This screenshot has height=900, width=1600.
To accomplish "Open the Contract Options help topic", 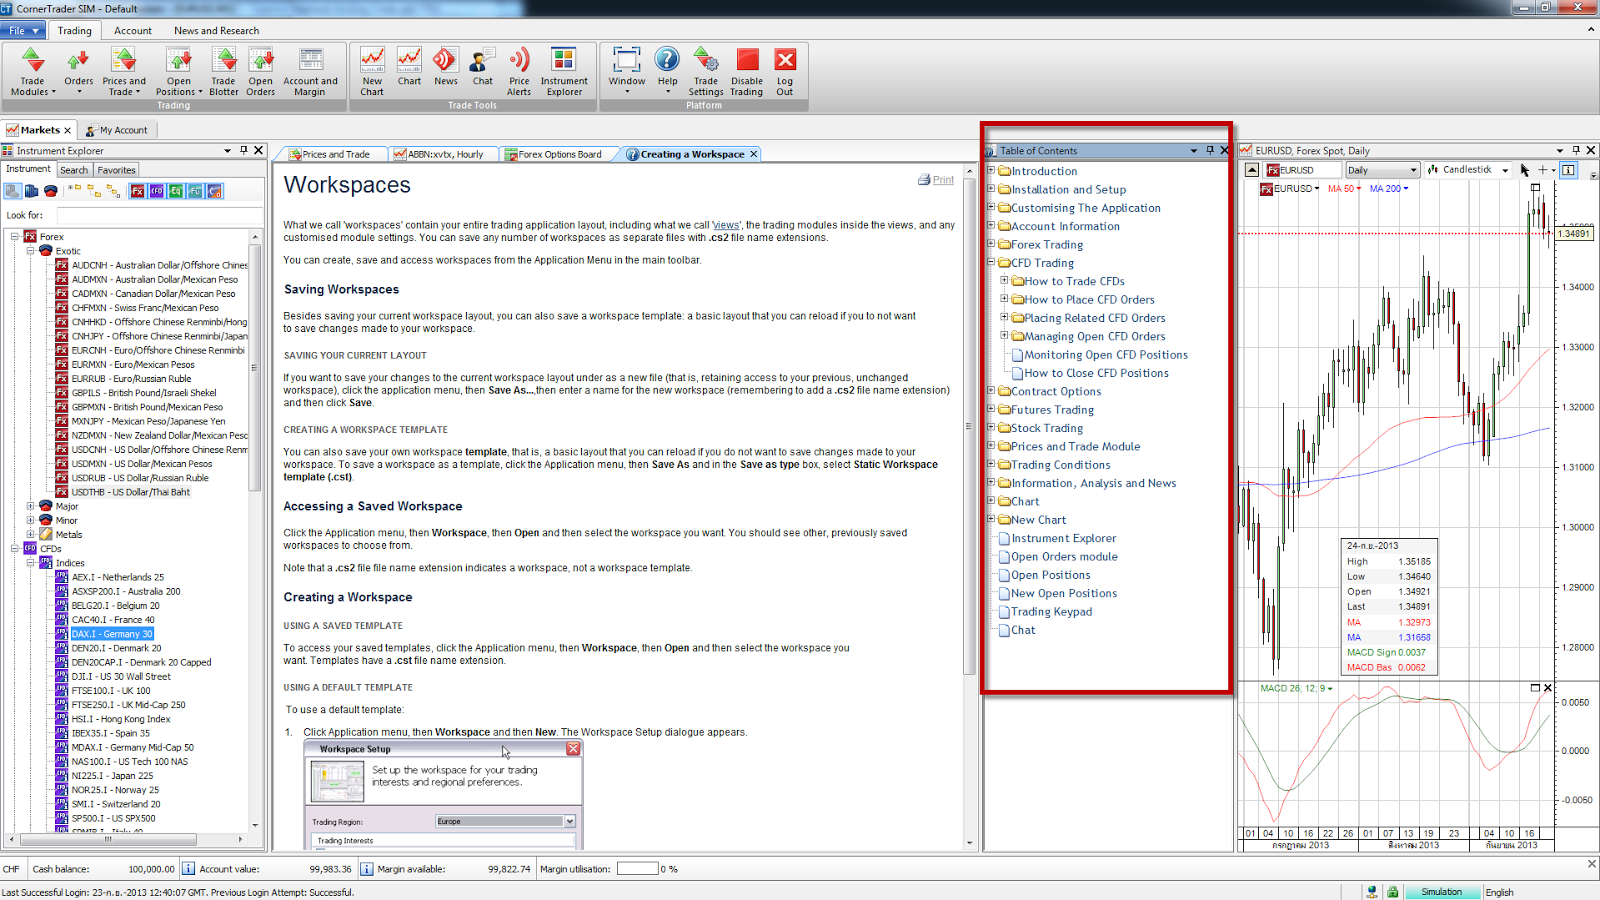I will pyautogui.click(x=1055, y=392).
